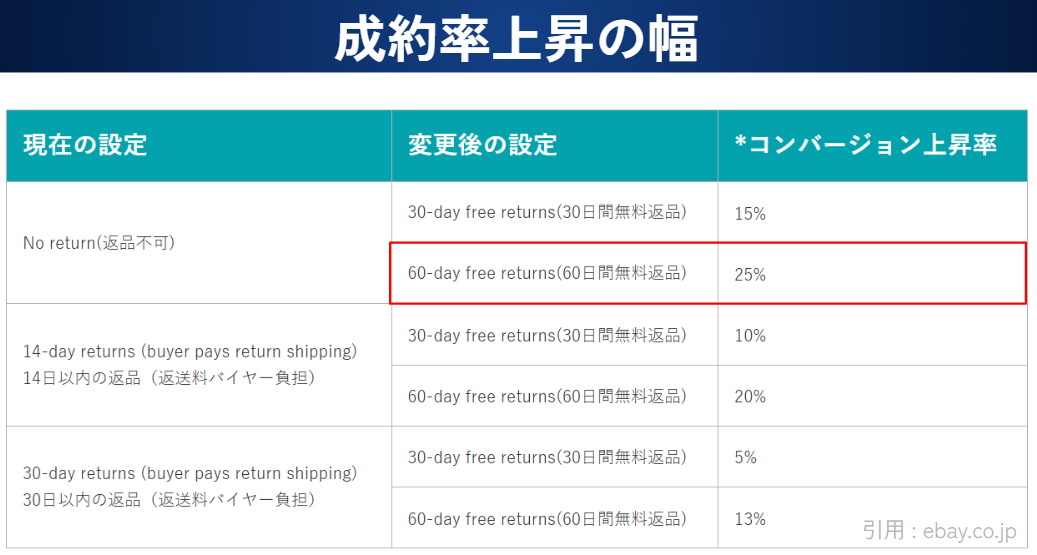The width and height of the screenshot is (1037, 555).
Task: Select the 14日以内の返品 text line
Action: pyautogui.click(x=168, y=378)
